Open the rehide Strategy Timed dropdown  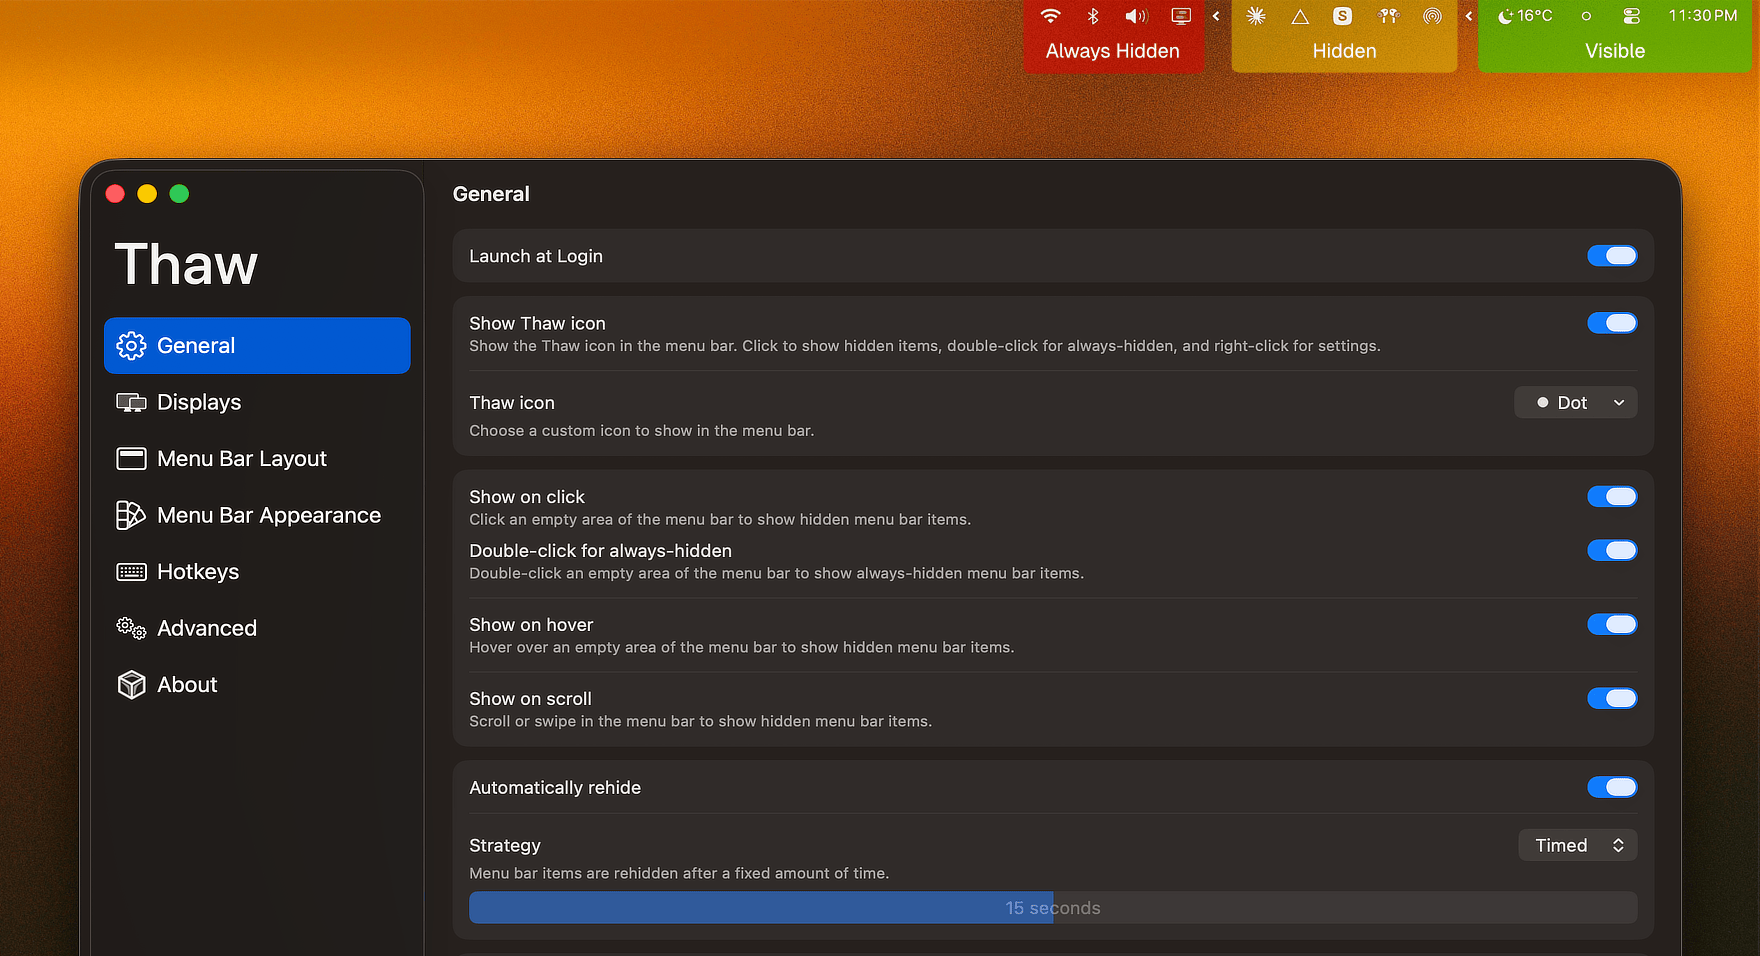pyautogui.click(x=1577, y=845)
